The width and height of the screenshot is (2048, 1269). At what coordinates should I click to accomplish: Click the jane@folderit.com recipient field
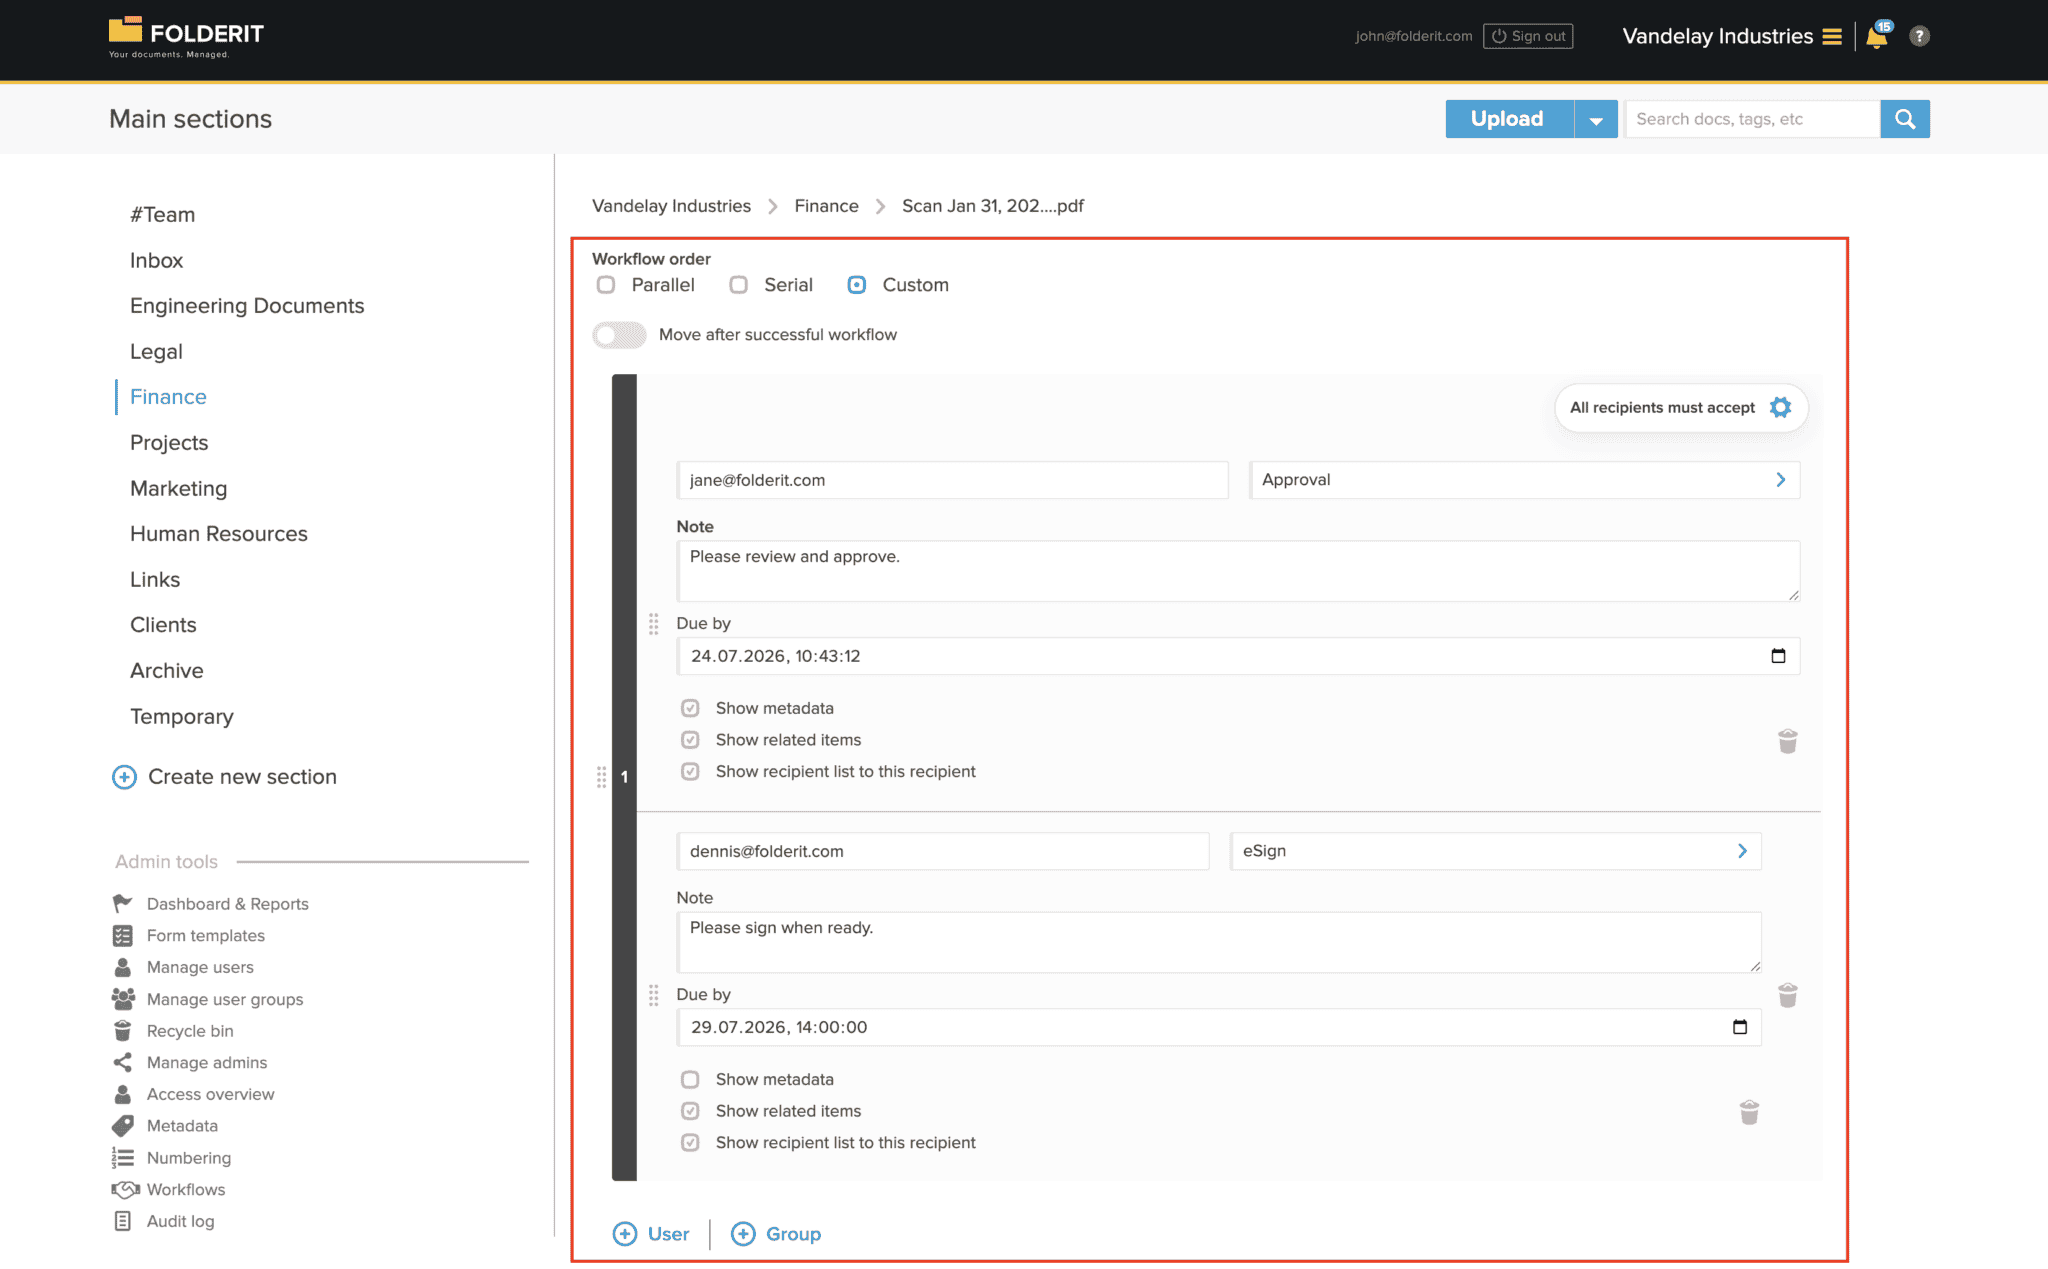952,480
